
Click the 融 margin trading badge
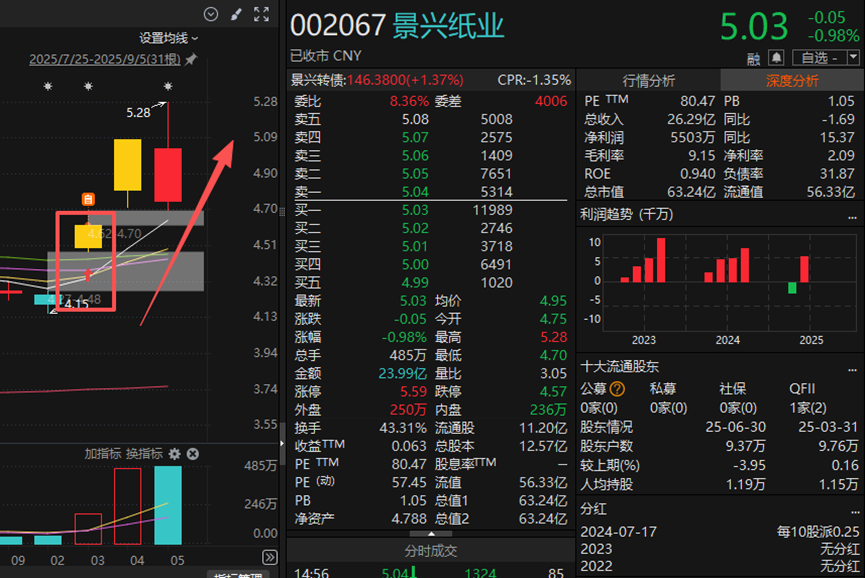click(754, 58)
